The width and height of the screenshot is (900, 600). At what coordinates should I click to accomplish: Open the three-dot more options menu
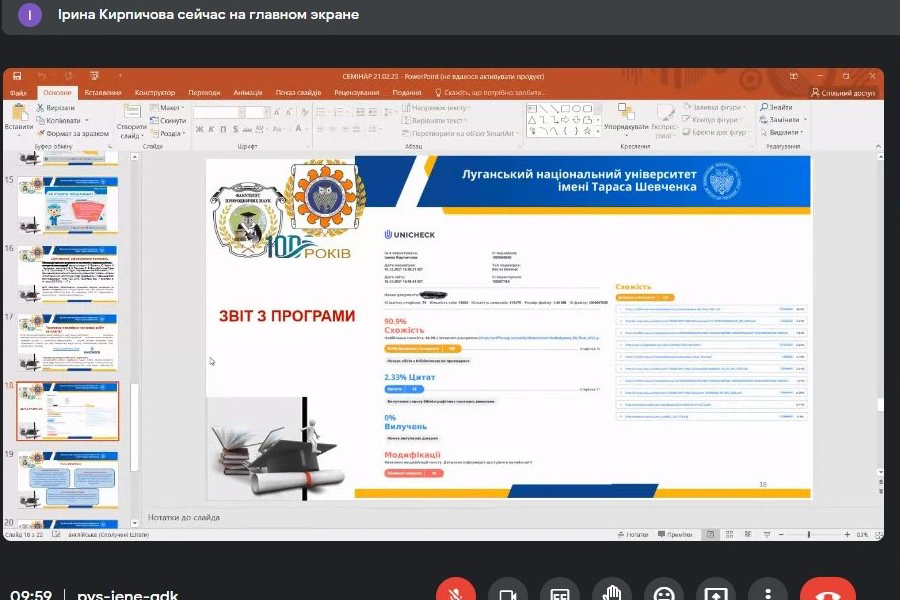(x=768, y=591)
